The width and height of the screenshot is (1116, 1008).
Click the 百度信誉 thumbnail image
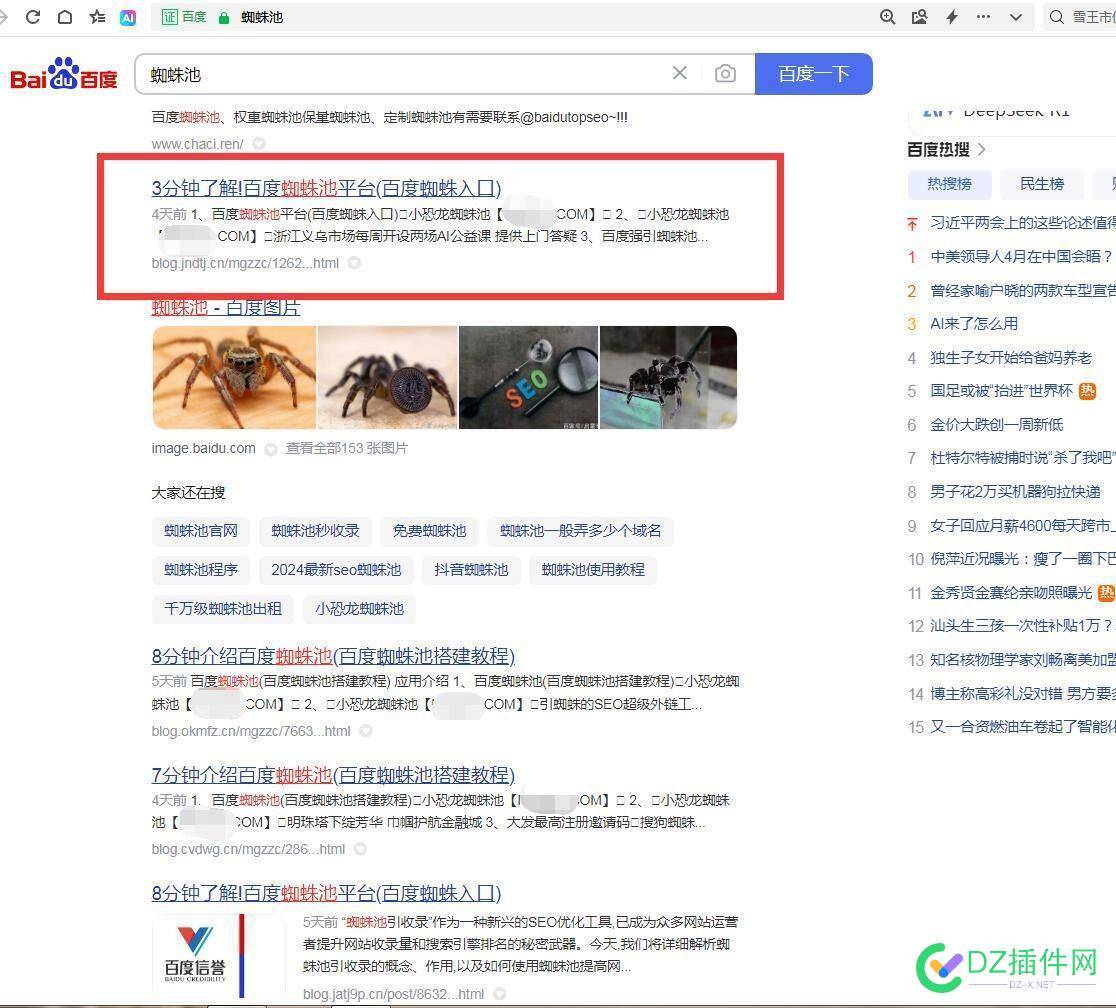(x=219, y=957)
